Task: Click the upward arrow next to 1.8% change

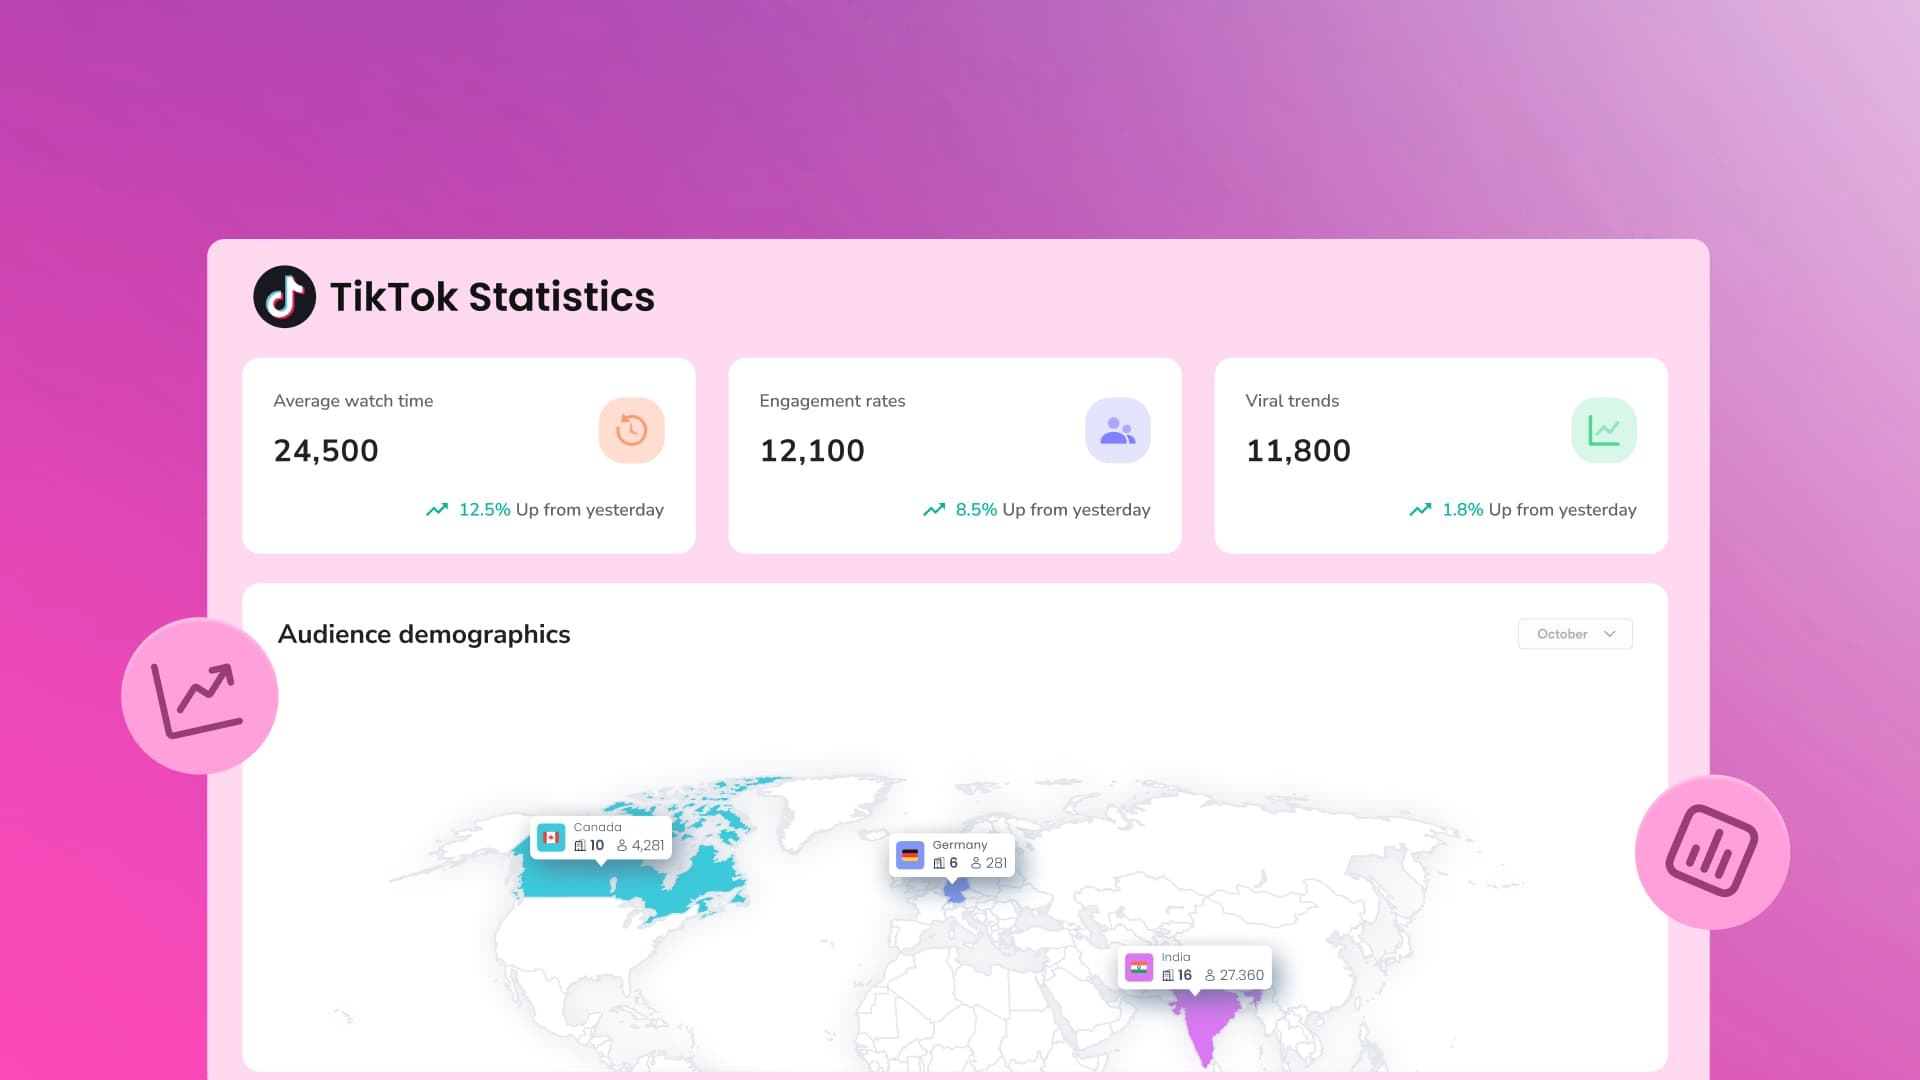Action: click(1420, 509)
